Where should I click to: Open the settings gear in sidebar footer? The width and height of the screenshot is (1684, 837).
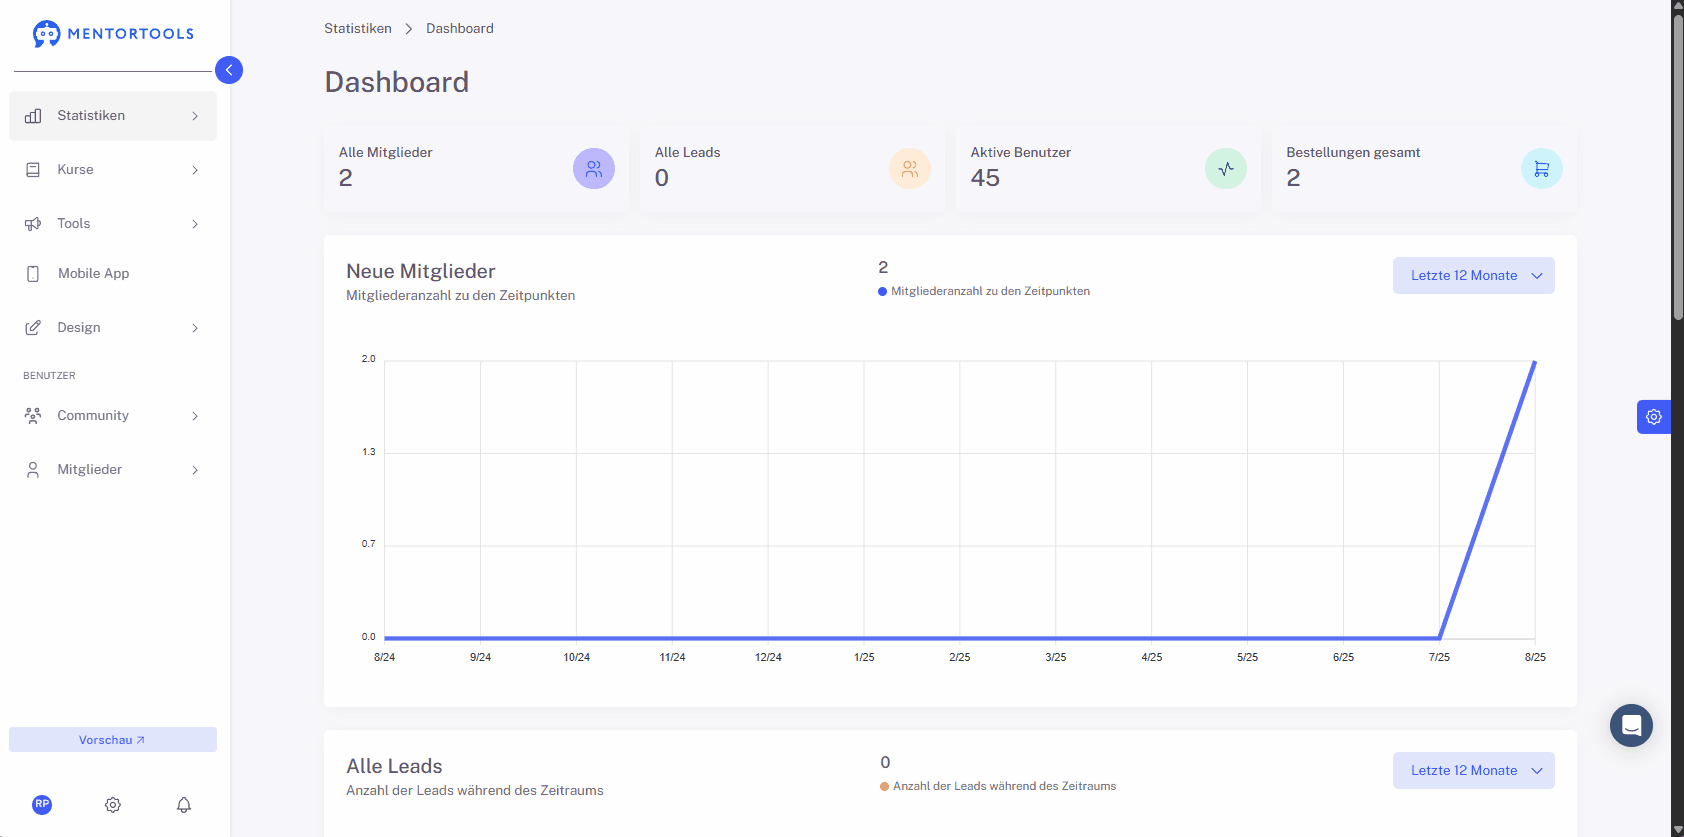(113, 805)
